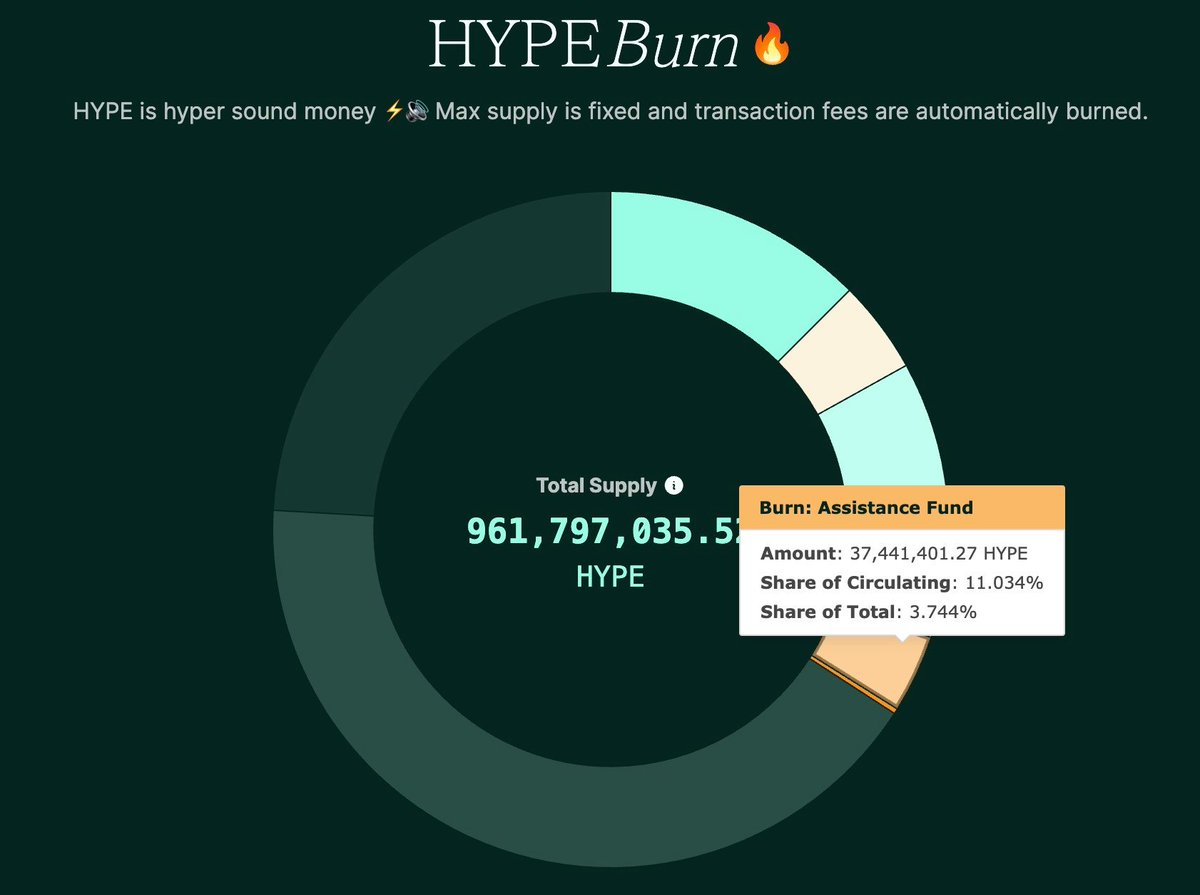Image resolution: width=1200 pixels, height=895 pixels.
Task: Click the HYPE Burn page title
Action: (x=583, y=46)
